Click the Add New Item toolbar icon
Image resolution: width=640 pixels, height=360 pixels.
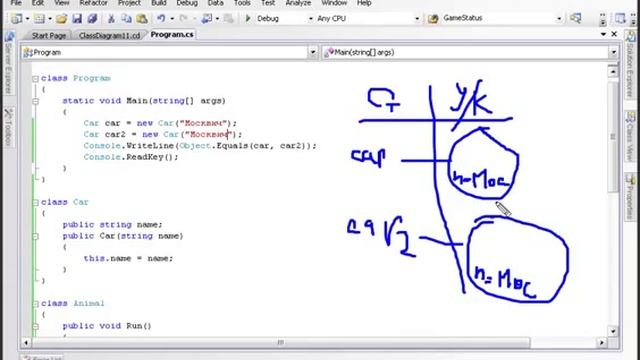tap(39, 18)
